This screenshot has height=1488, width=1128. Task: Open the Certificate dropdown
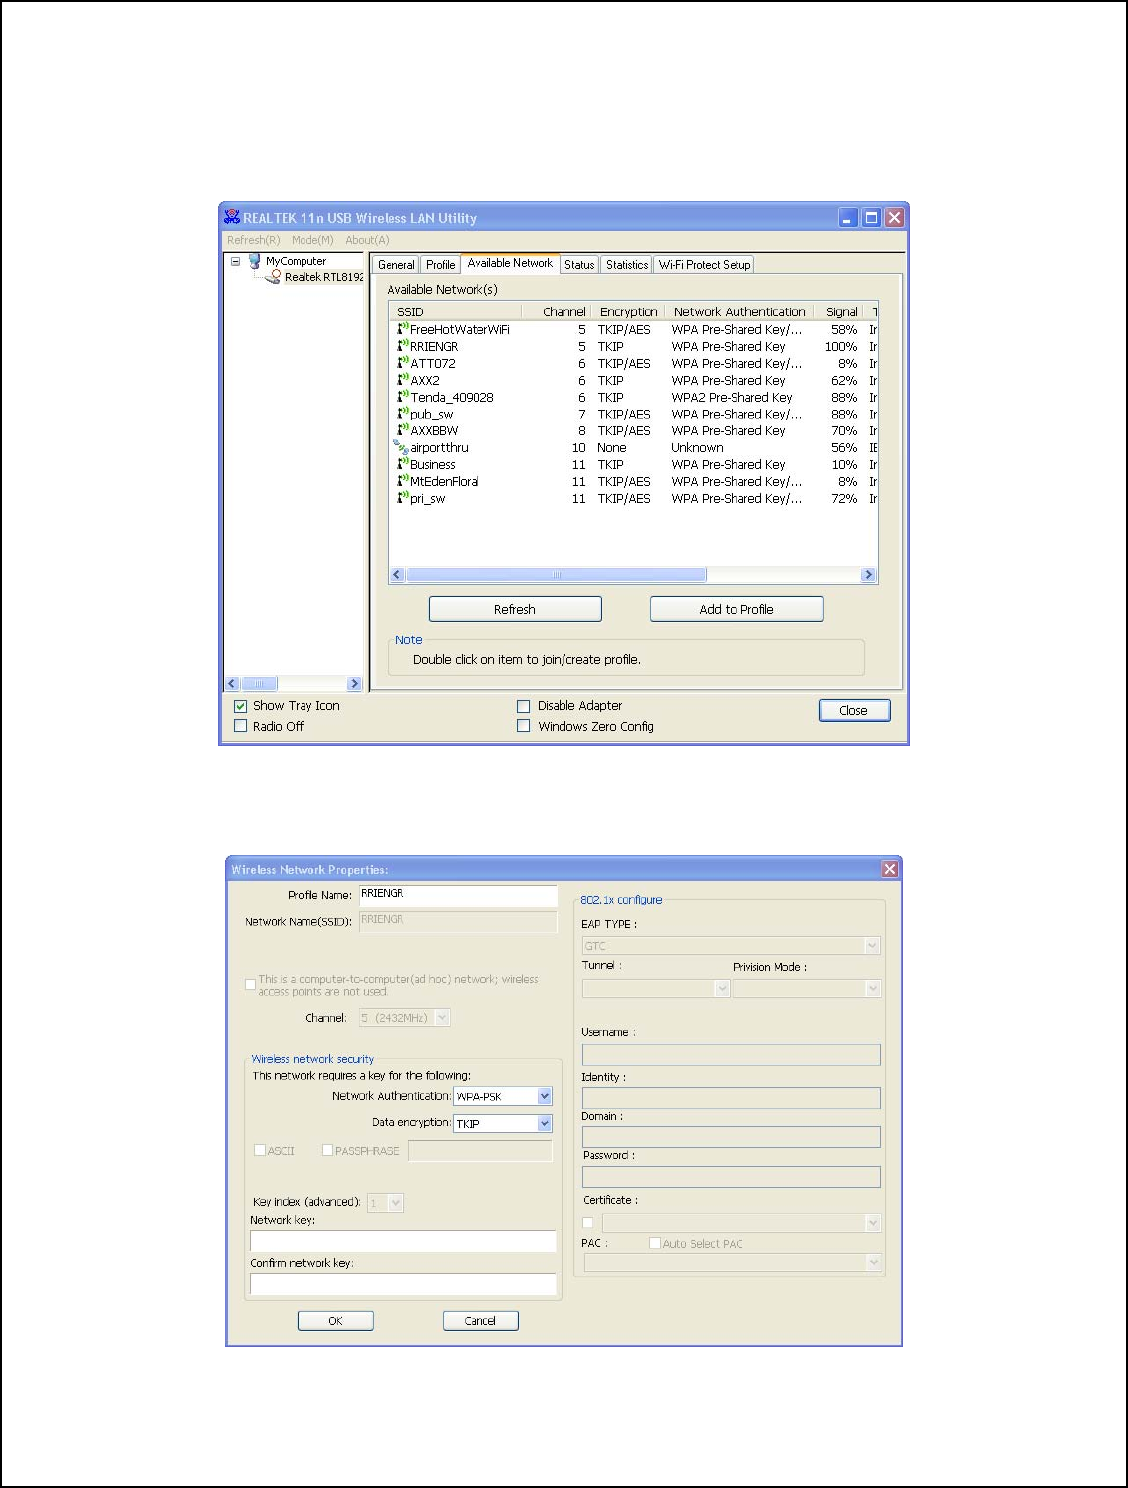pos(873,1222)
